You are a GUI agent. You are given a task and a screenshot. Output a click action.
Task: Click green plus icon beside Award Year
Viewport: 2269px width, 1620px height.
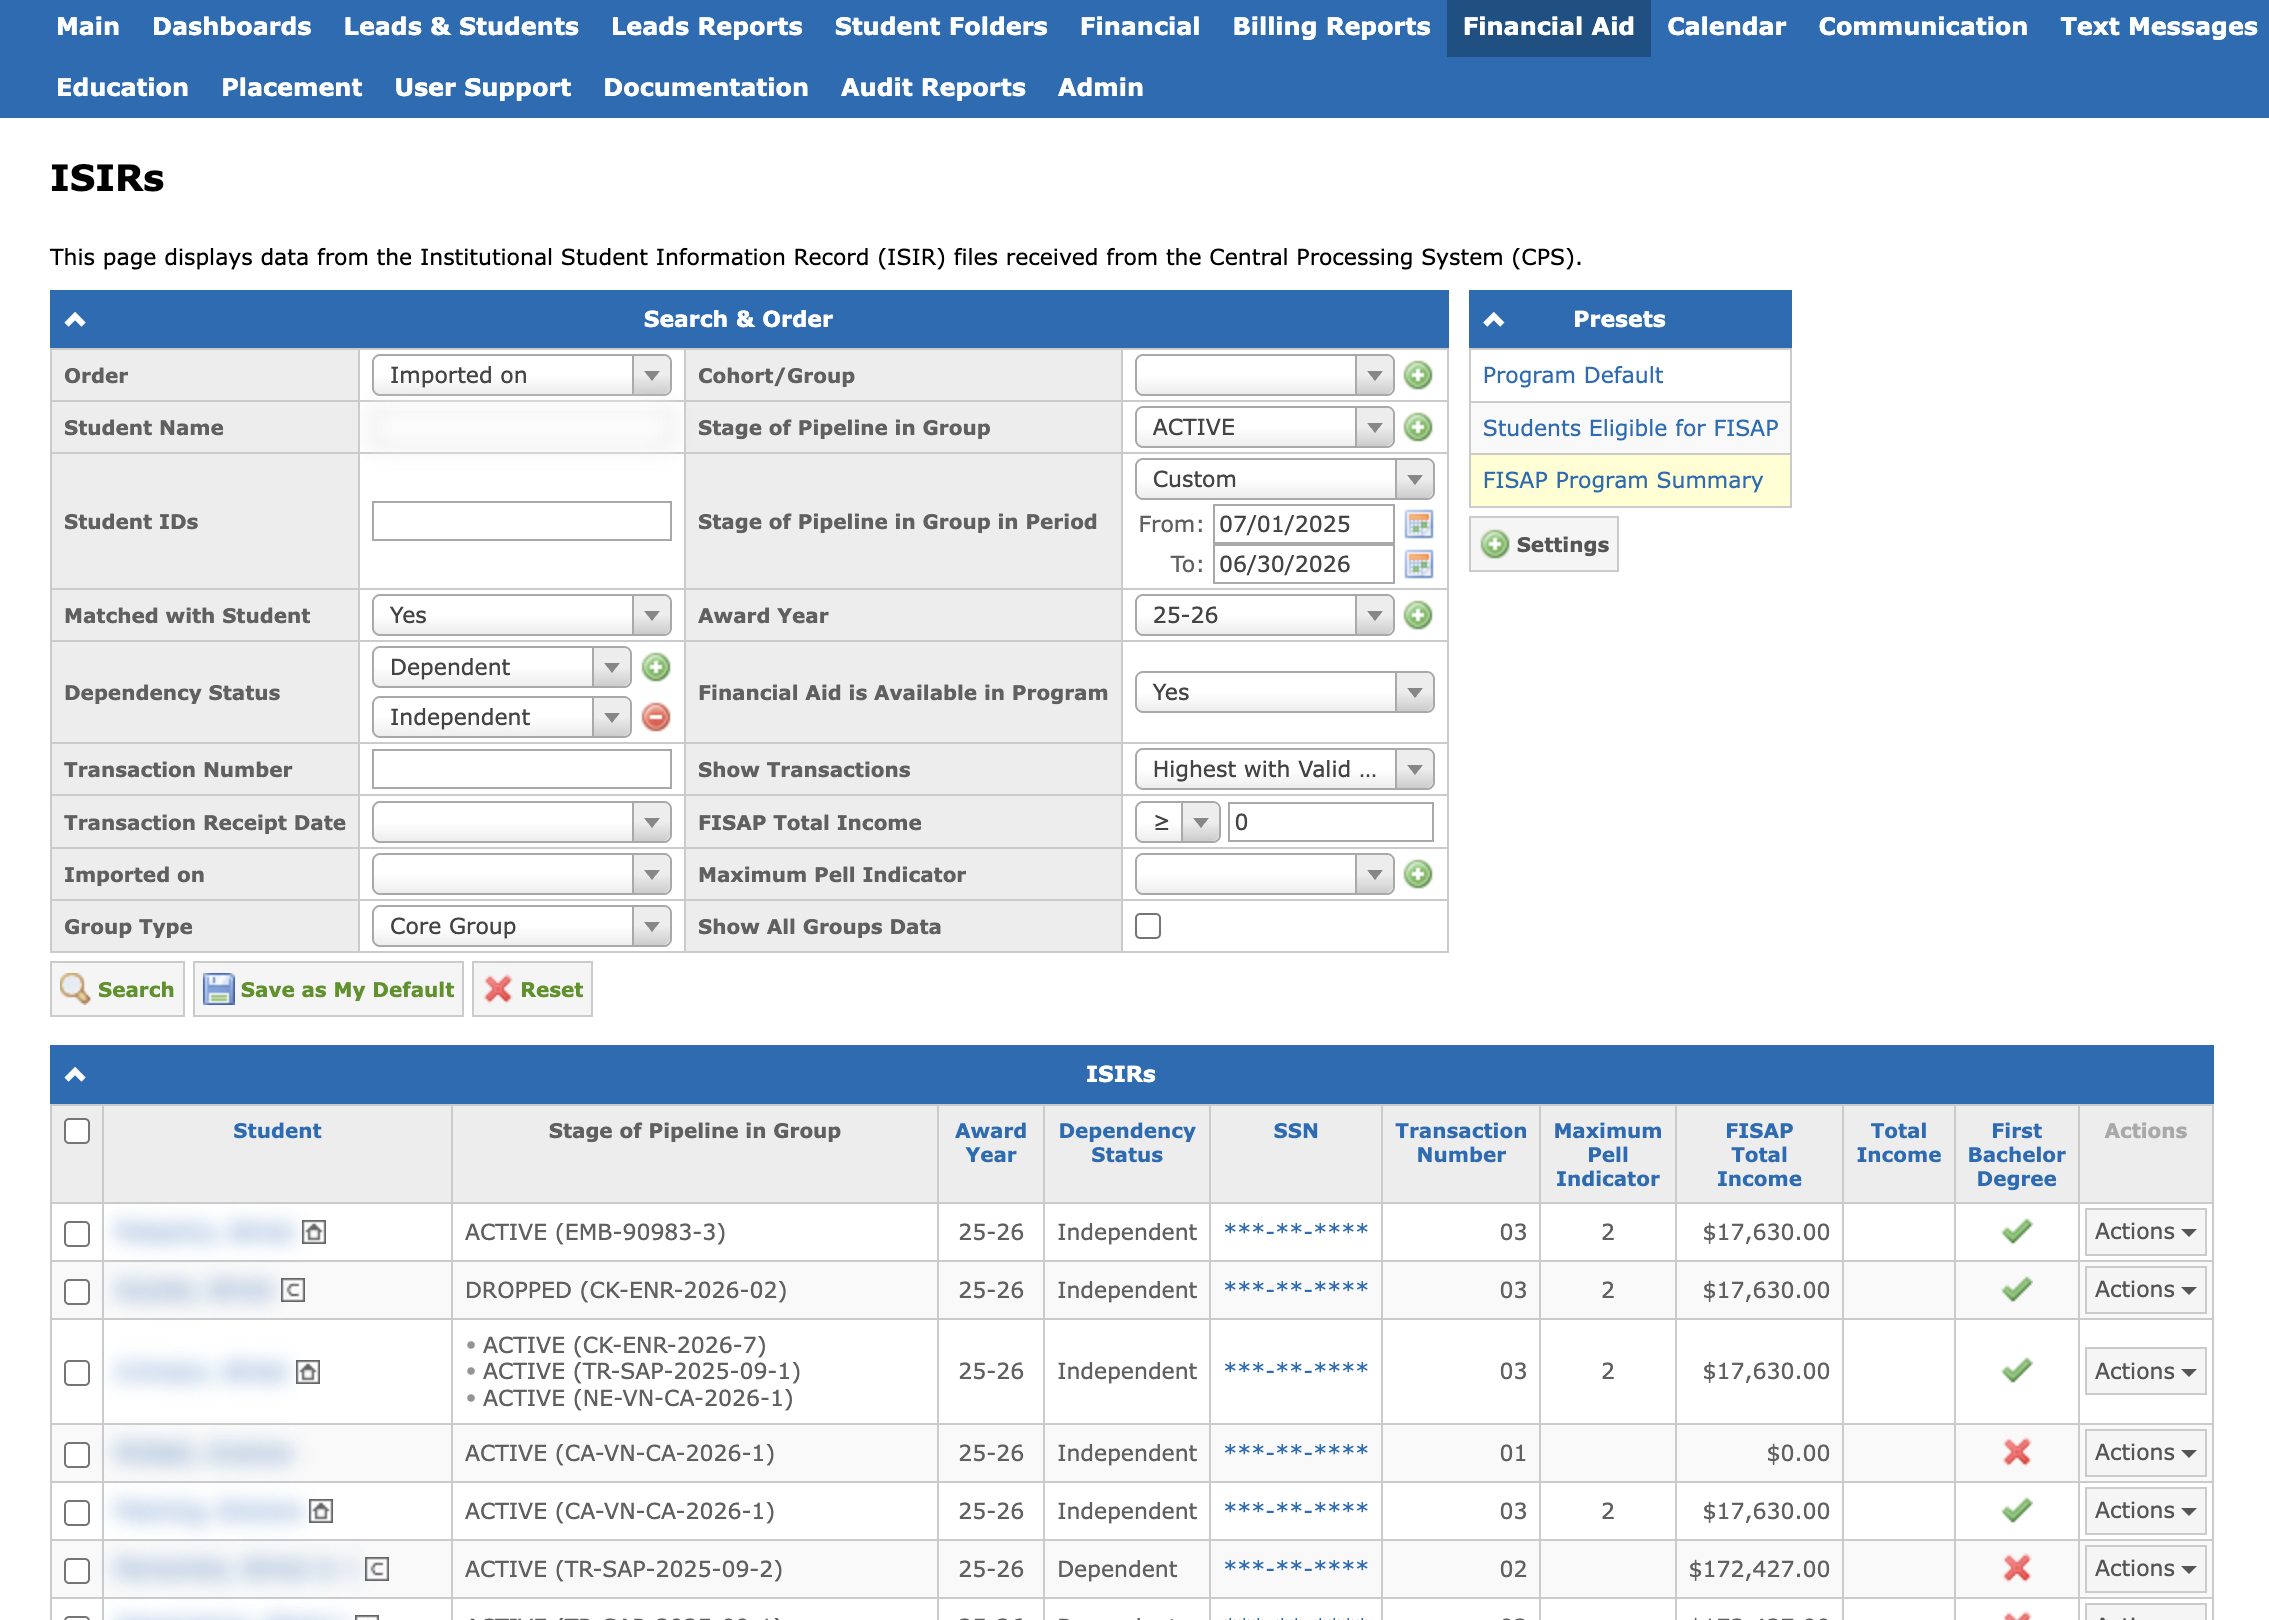[1417, 615]
